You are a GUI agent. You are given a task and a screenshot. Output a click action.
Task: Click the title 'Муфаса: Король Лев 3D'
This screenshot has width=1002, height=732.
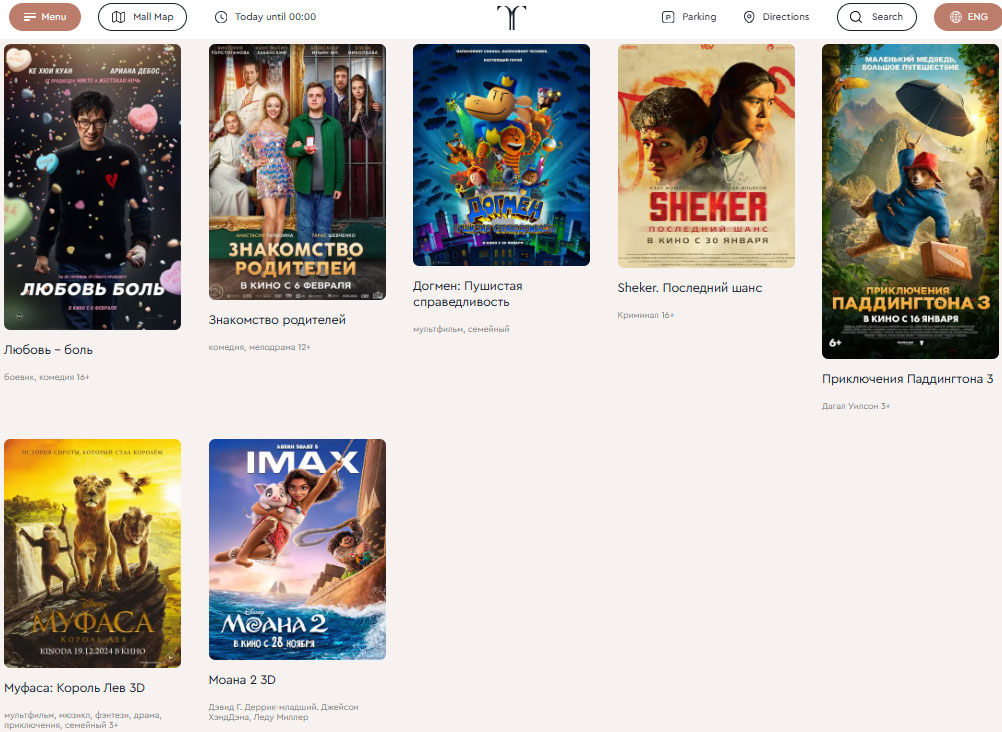75,688
